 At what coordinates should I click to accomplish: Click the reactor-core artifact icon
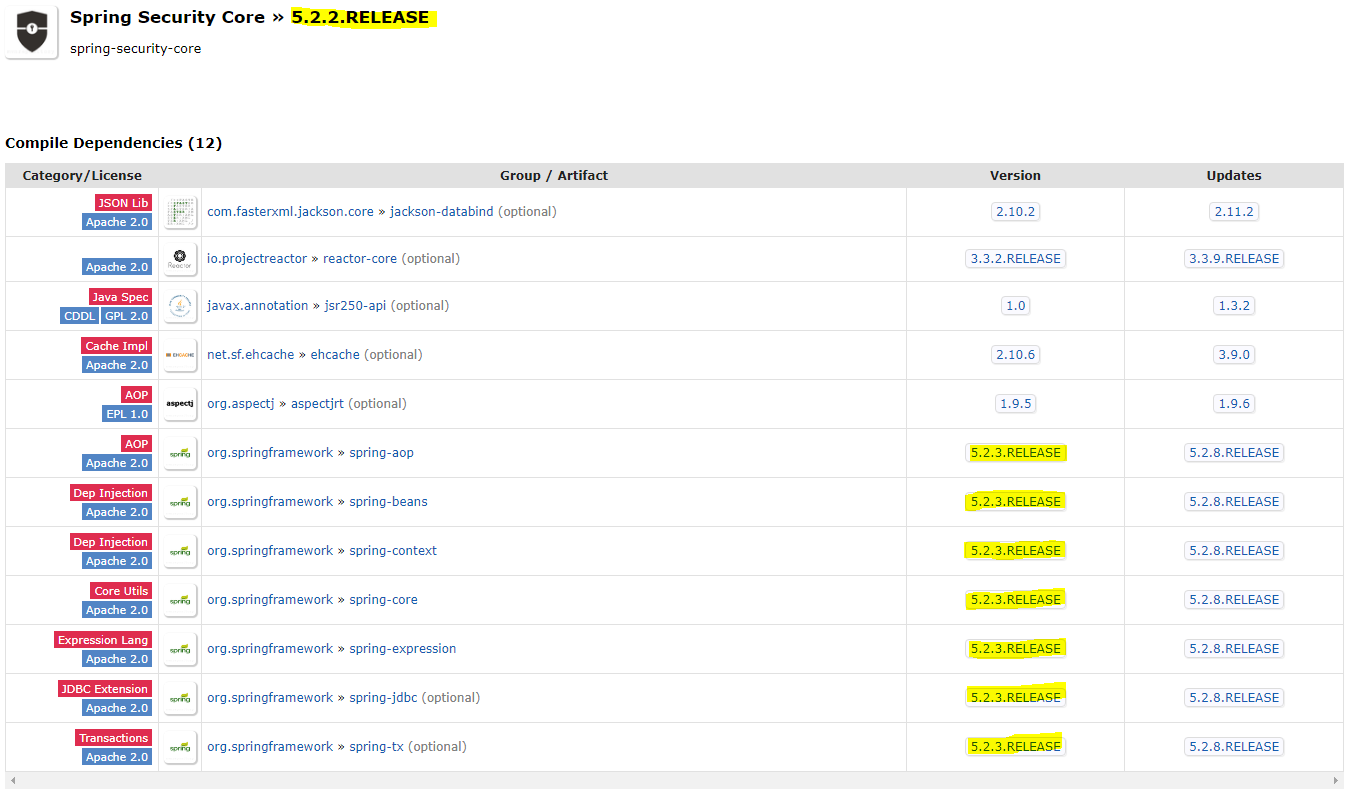coord(181,259)
